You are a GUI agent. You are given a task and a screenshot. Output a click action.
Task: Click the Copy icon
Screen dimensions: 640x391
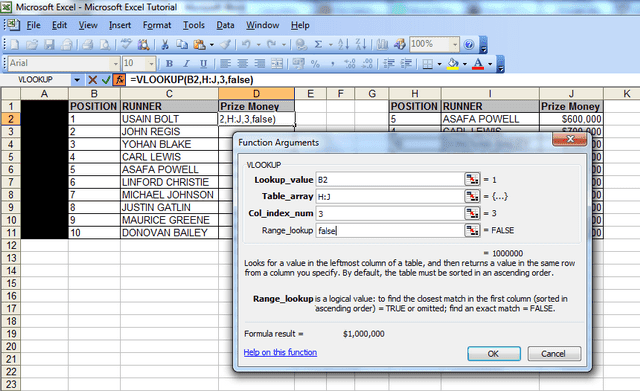182,44
